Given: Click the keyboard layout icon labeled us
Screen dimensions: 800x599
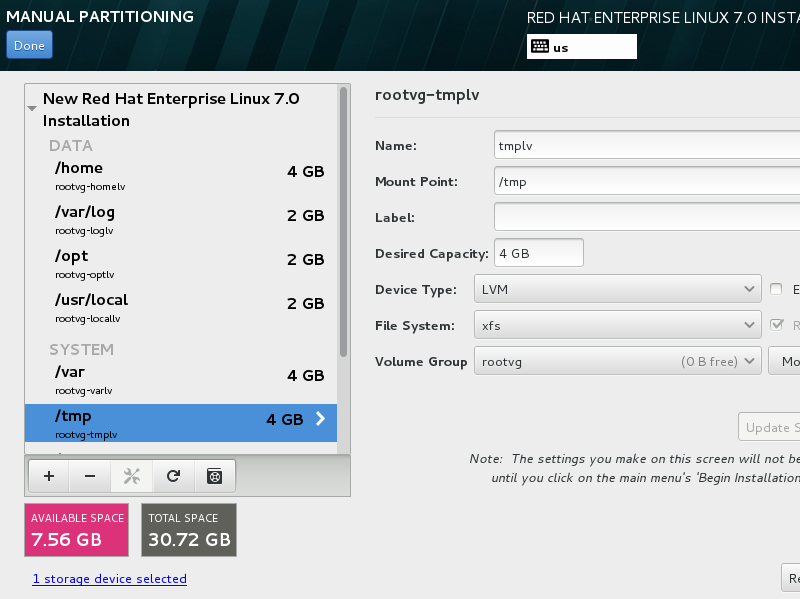Looking at the screenshot, I should coord(540,46).
